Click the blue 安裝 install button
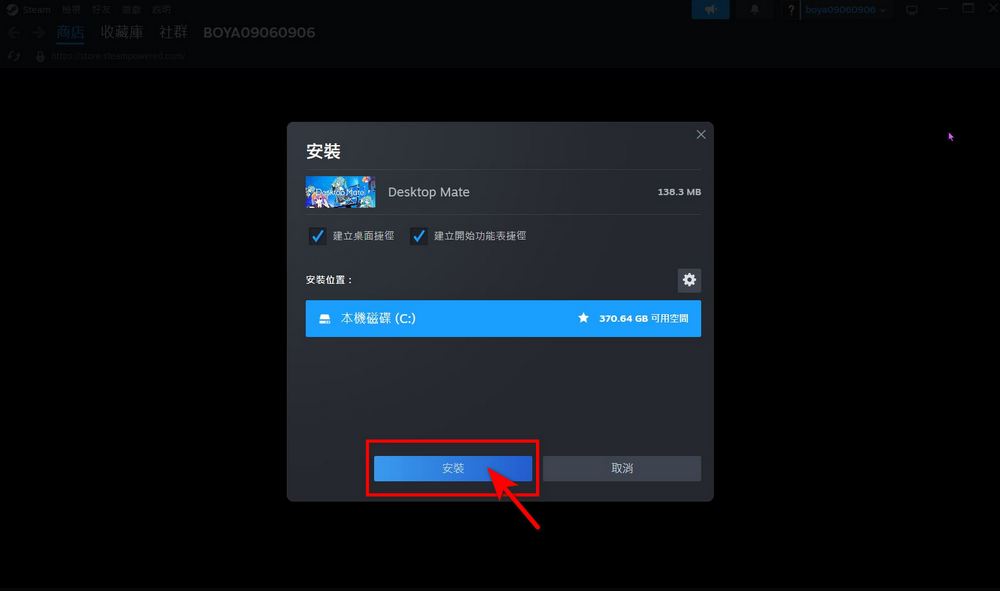This screenshot has width=1000, height=591. 453,469
